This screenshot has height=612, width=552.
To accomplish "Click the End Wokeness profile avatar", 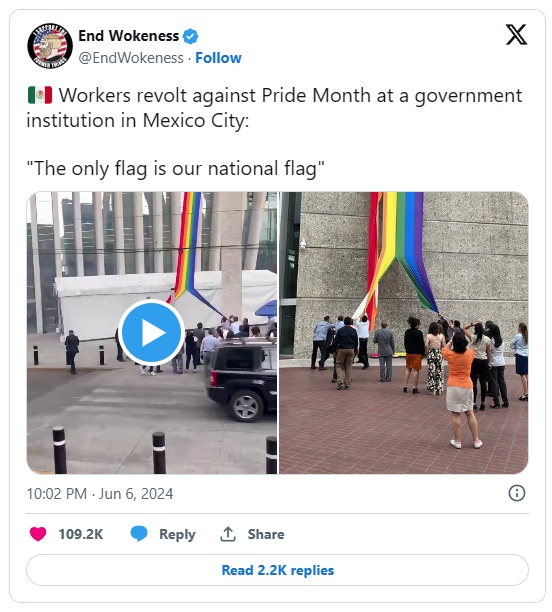I will (50, 46).
